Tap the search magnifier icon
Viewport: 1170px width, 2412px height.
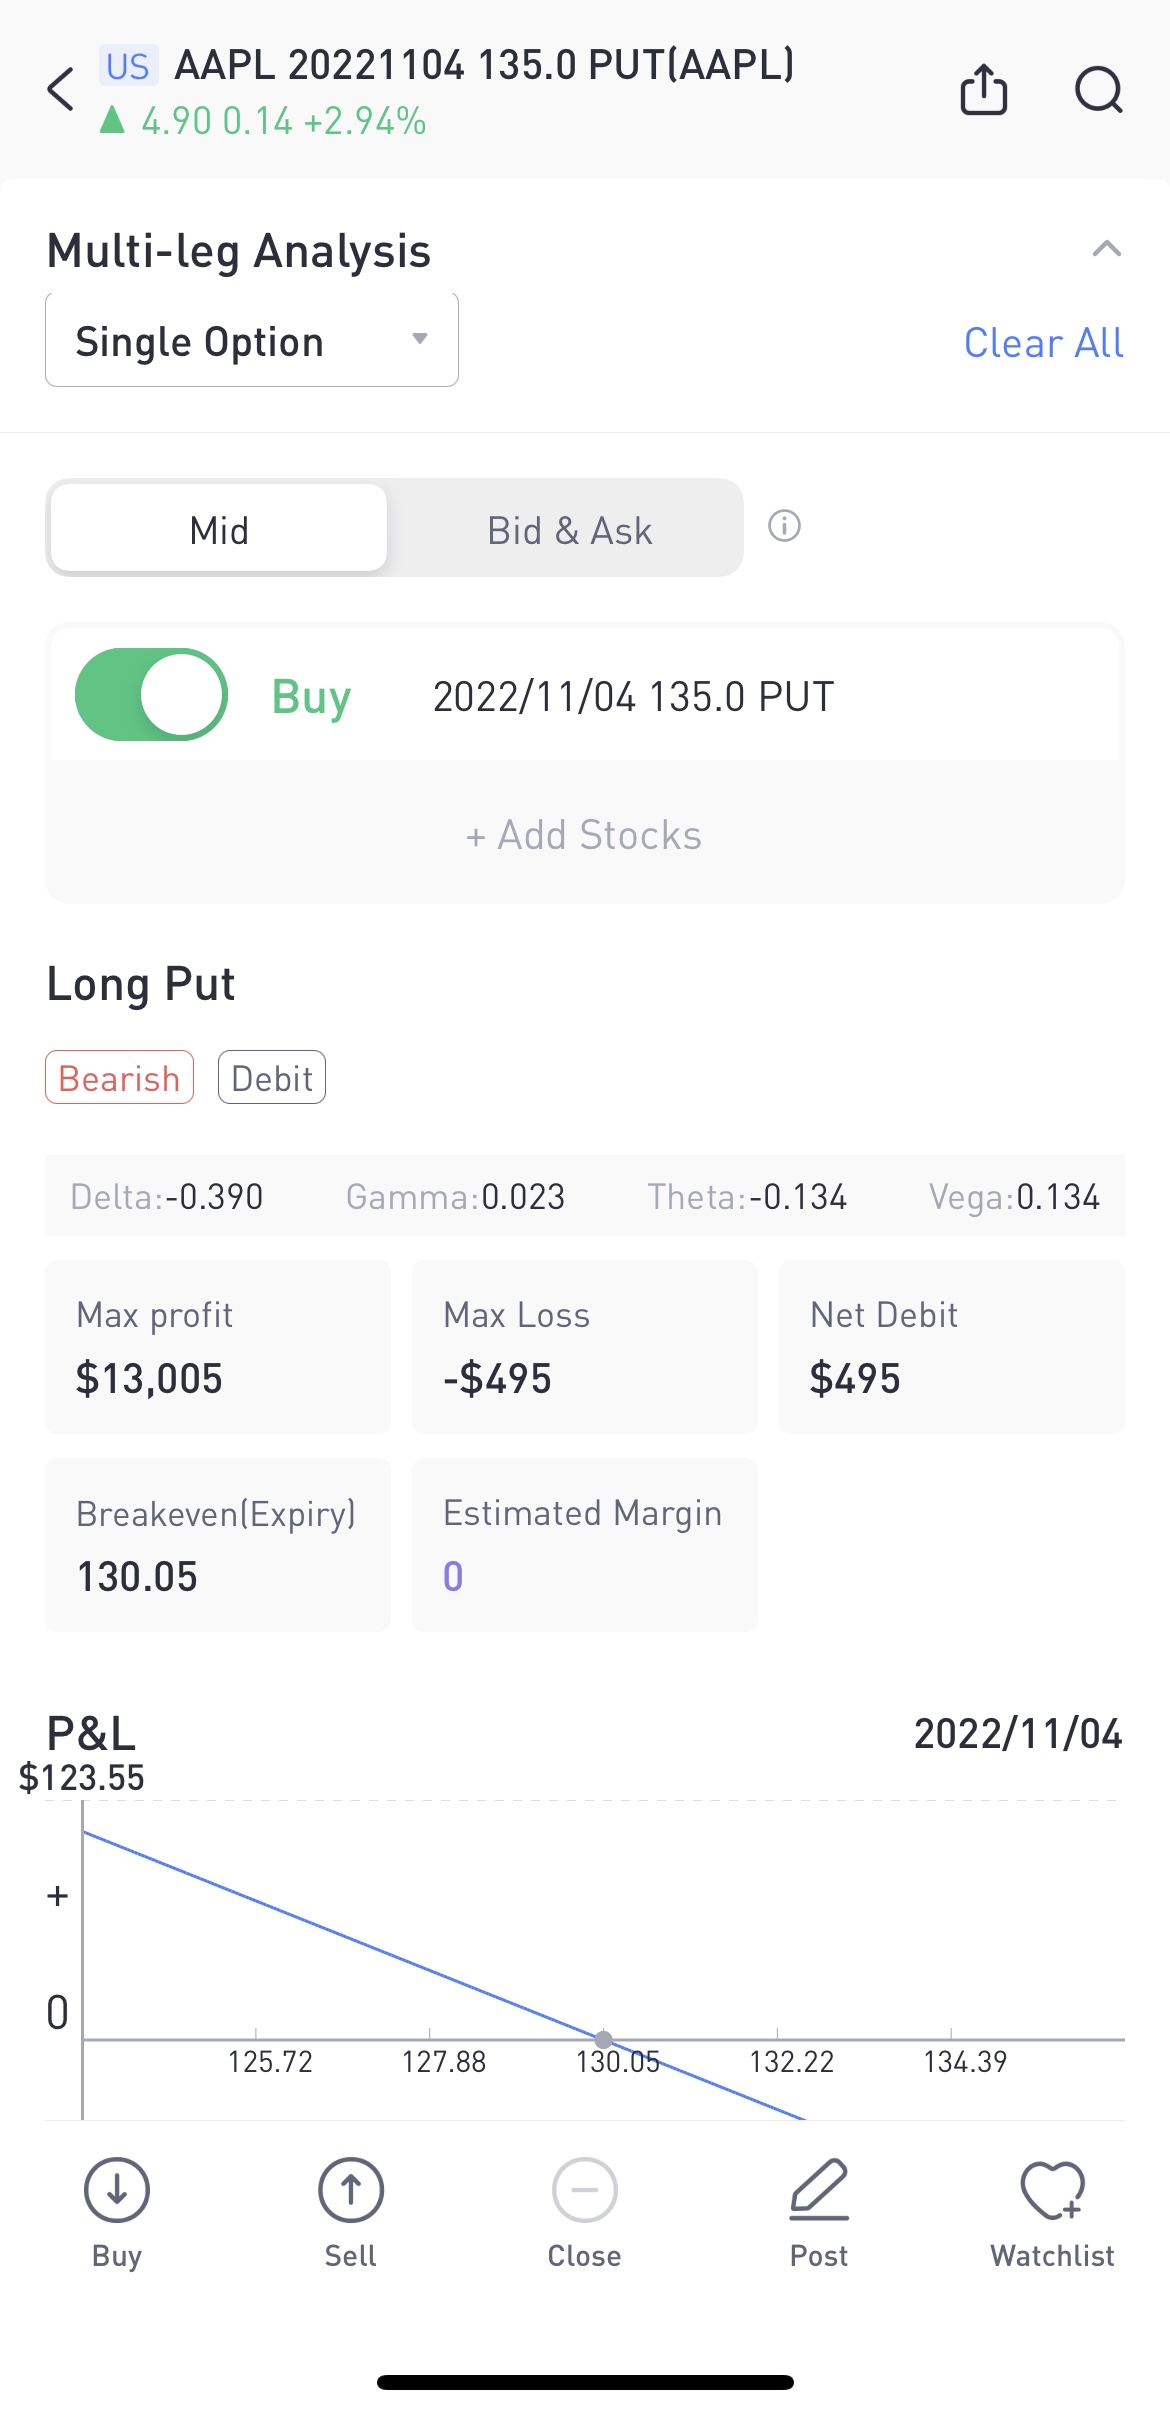pyautogui.click(x=1098, y=90)
